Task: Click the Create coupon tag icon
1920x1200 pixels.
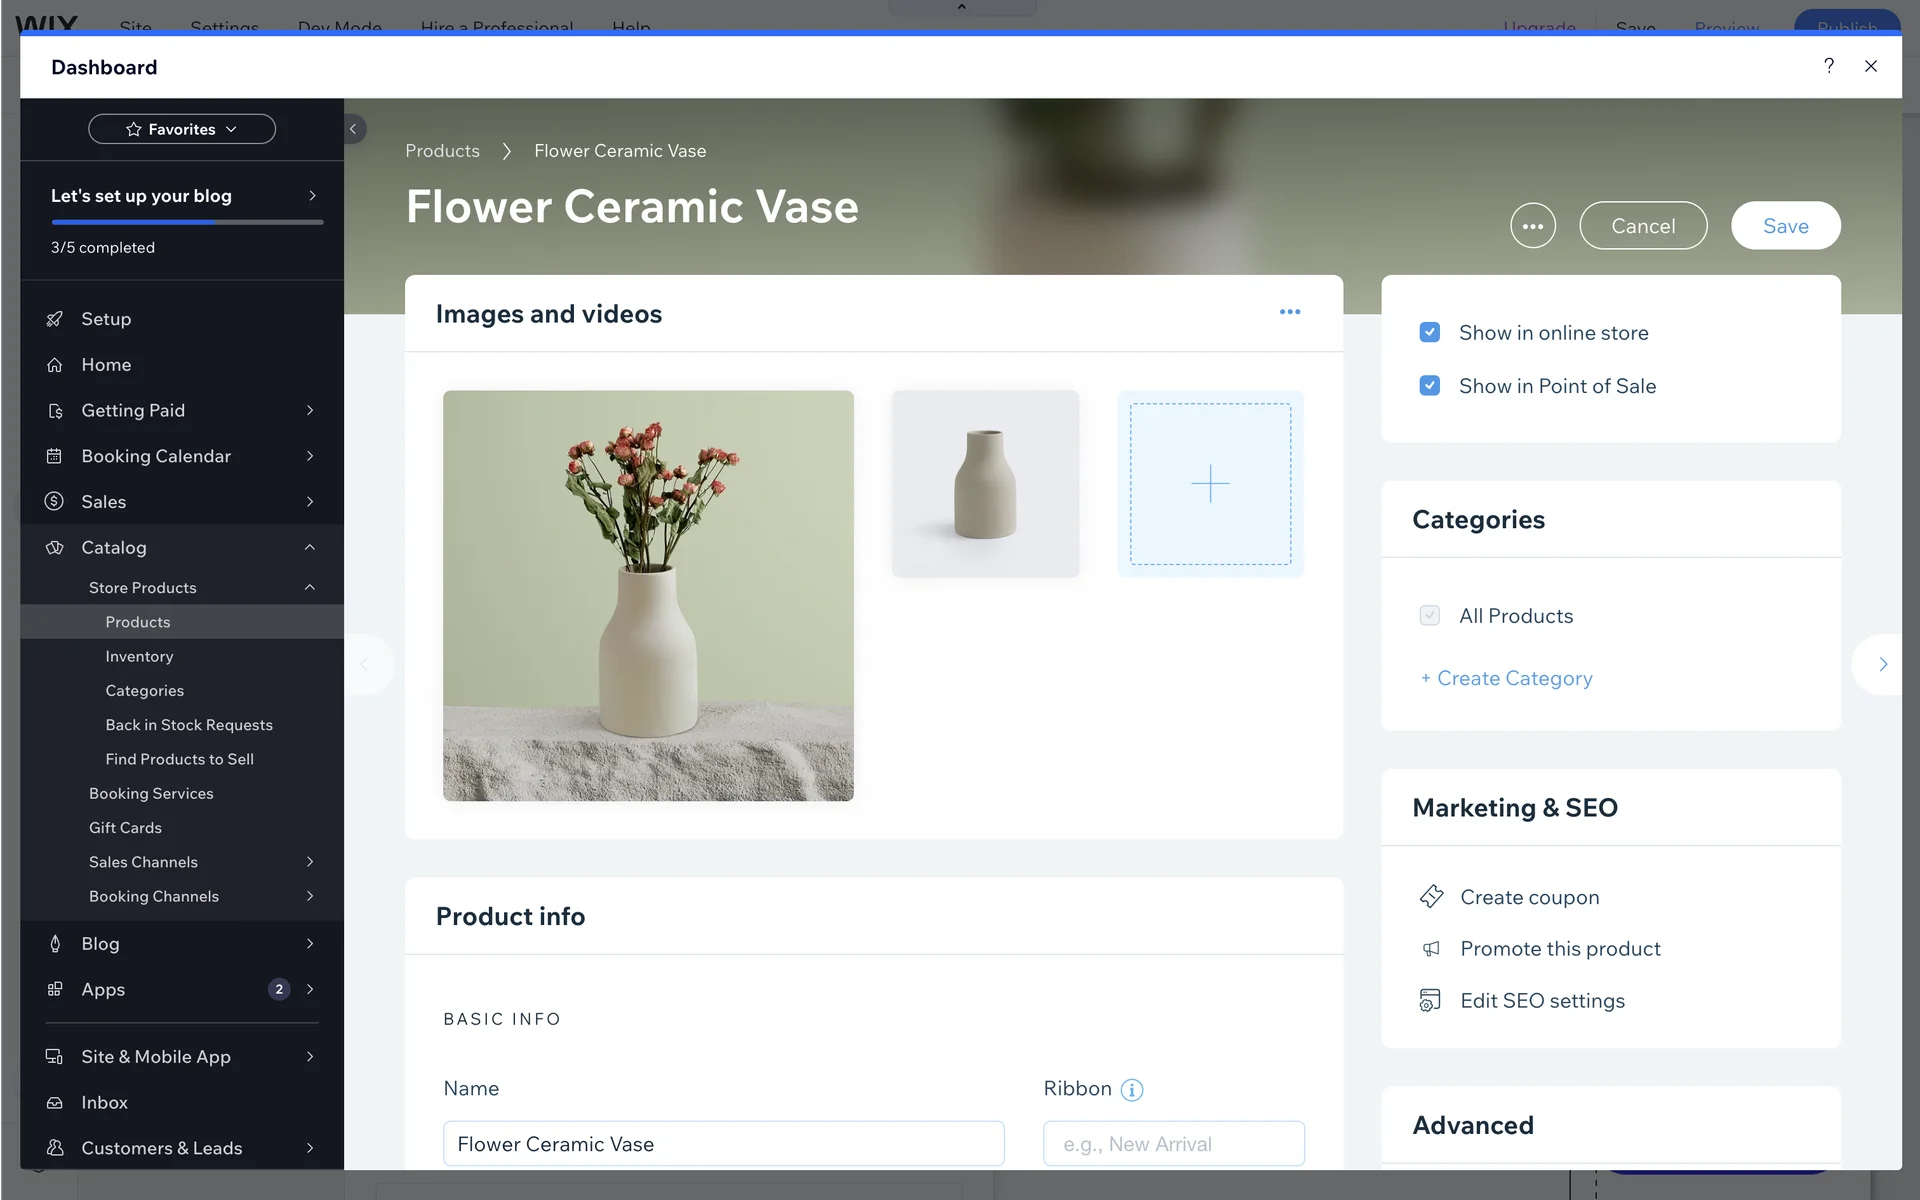Action: click(x=1431, y=897)
